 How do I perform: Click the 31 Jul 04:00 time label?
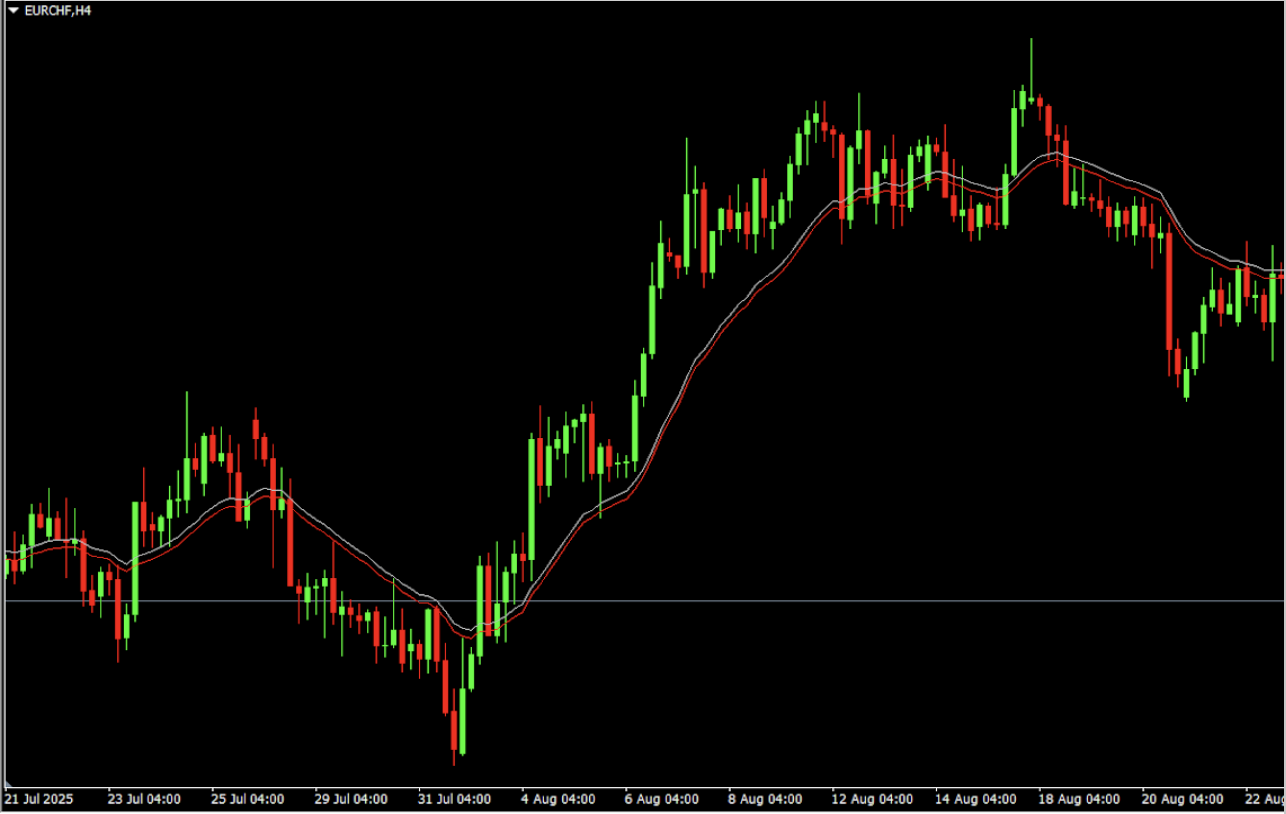pos(454,799)
